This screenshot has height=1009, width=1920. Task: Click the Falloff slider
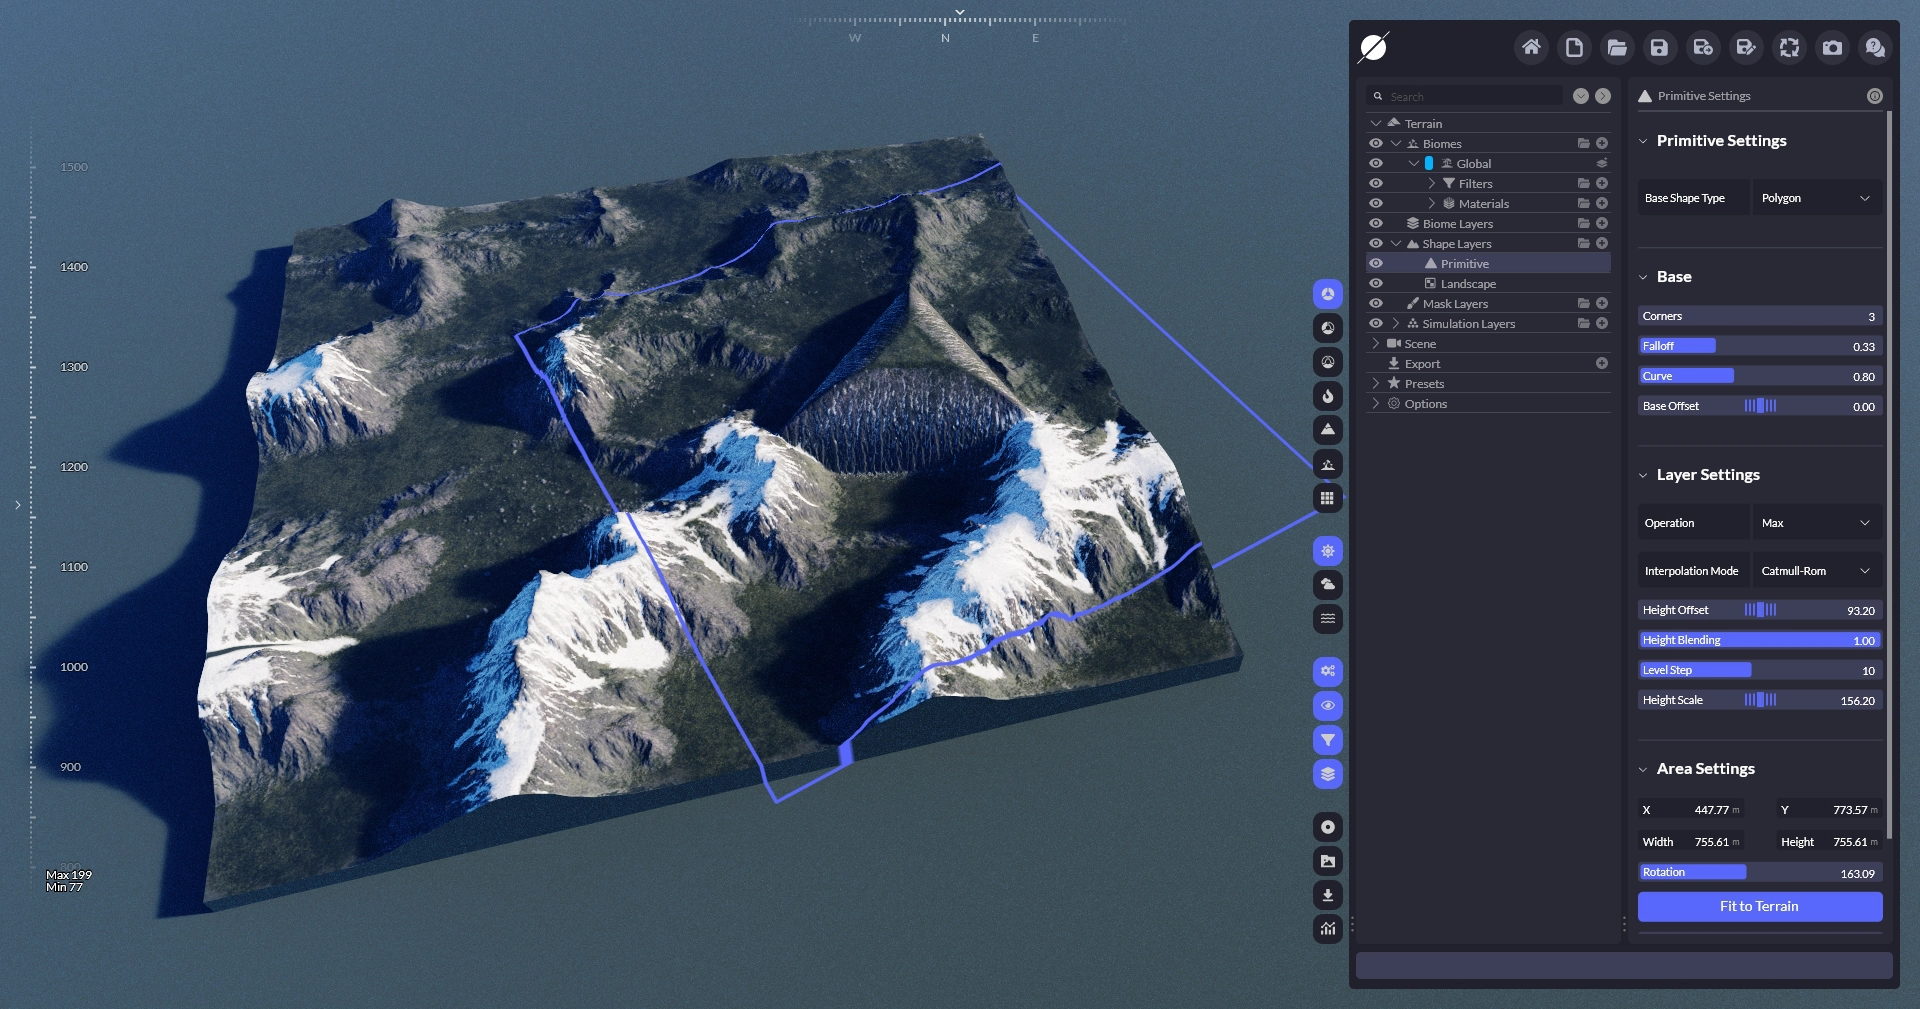1759,346
